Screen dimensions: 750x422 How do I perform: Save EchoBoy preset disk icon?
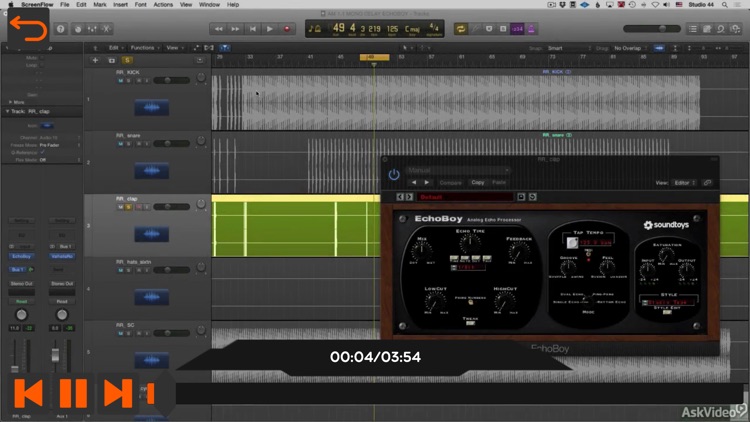pyautogui.click(x=521, y=197)
